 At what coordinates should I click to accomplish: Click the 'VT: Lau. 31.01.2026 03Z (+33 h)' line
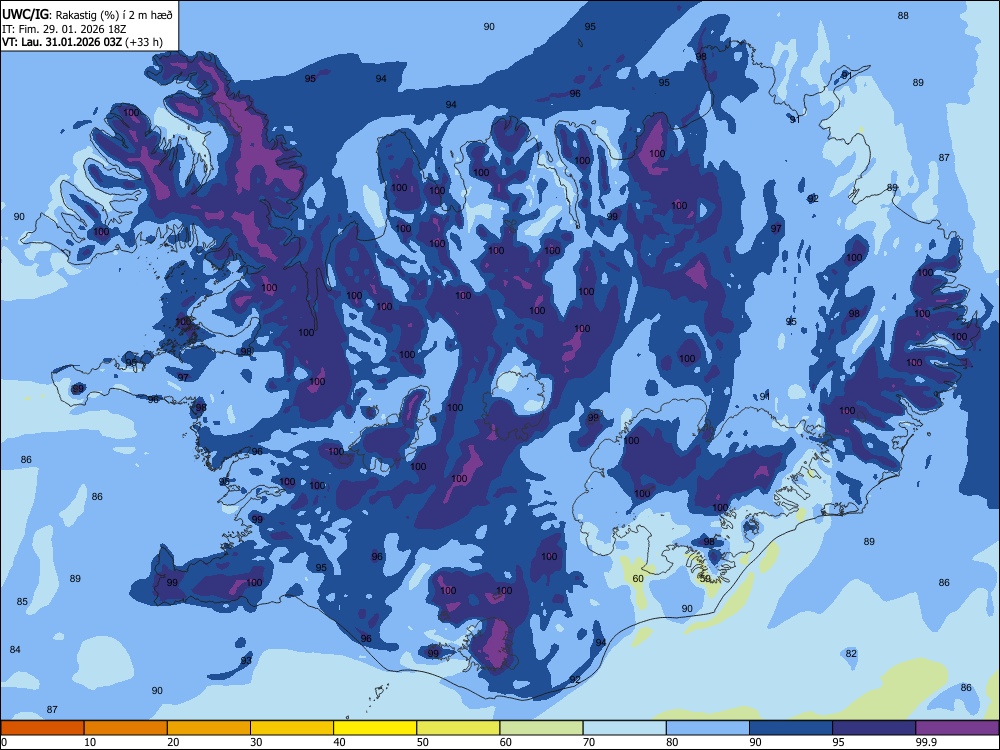click(82, 43)
